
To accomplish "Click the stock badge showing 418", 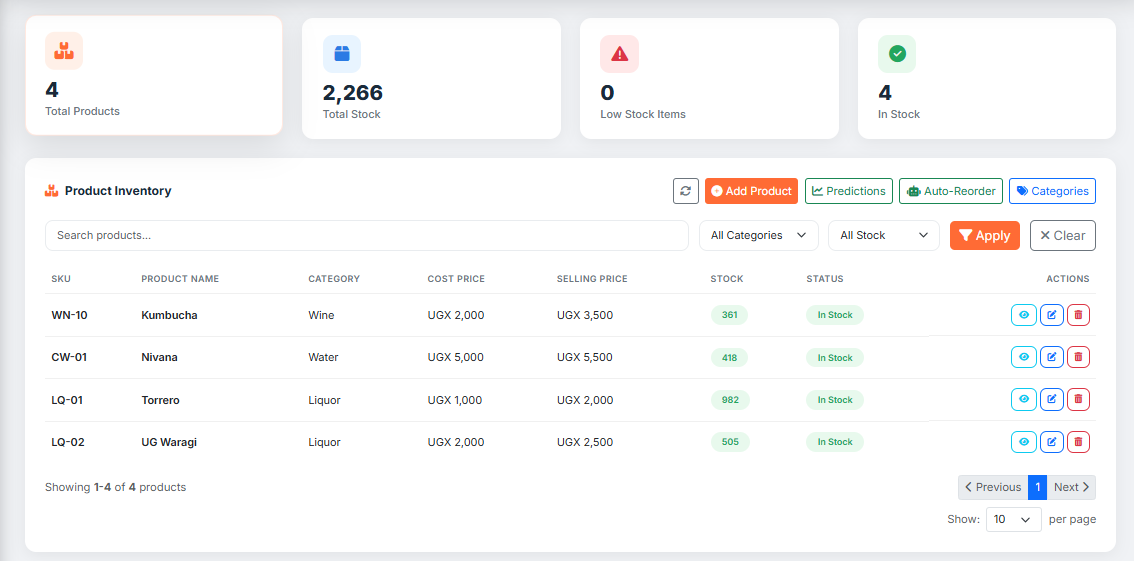I will click(x=729, y=357).
